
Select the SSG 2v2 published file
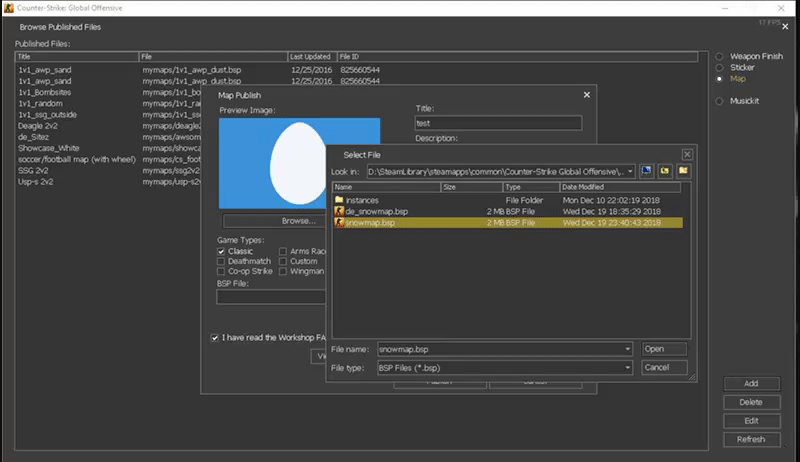point(33,171)
